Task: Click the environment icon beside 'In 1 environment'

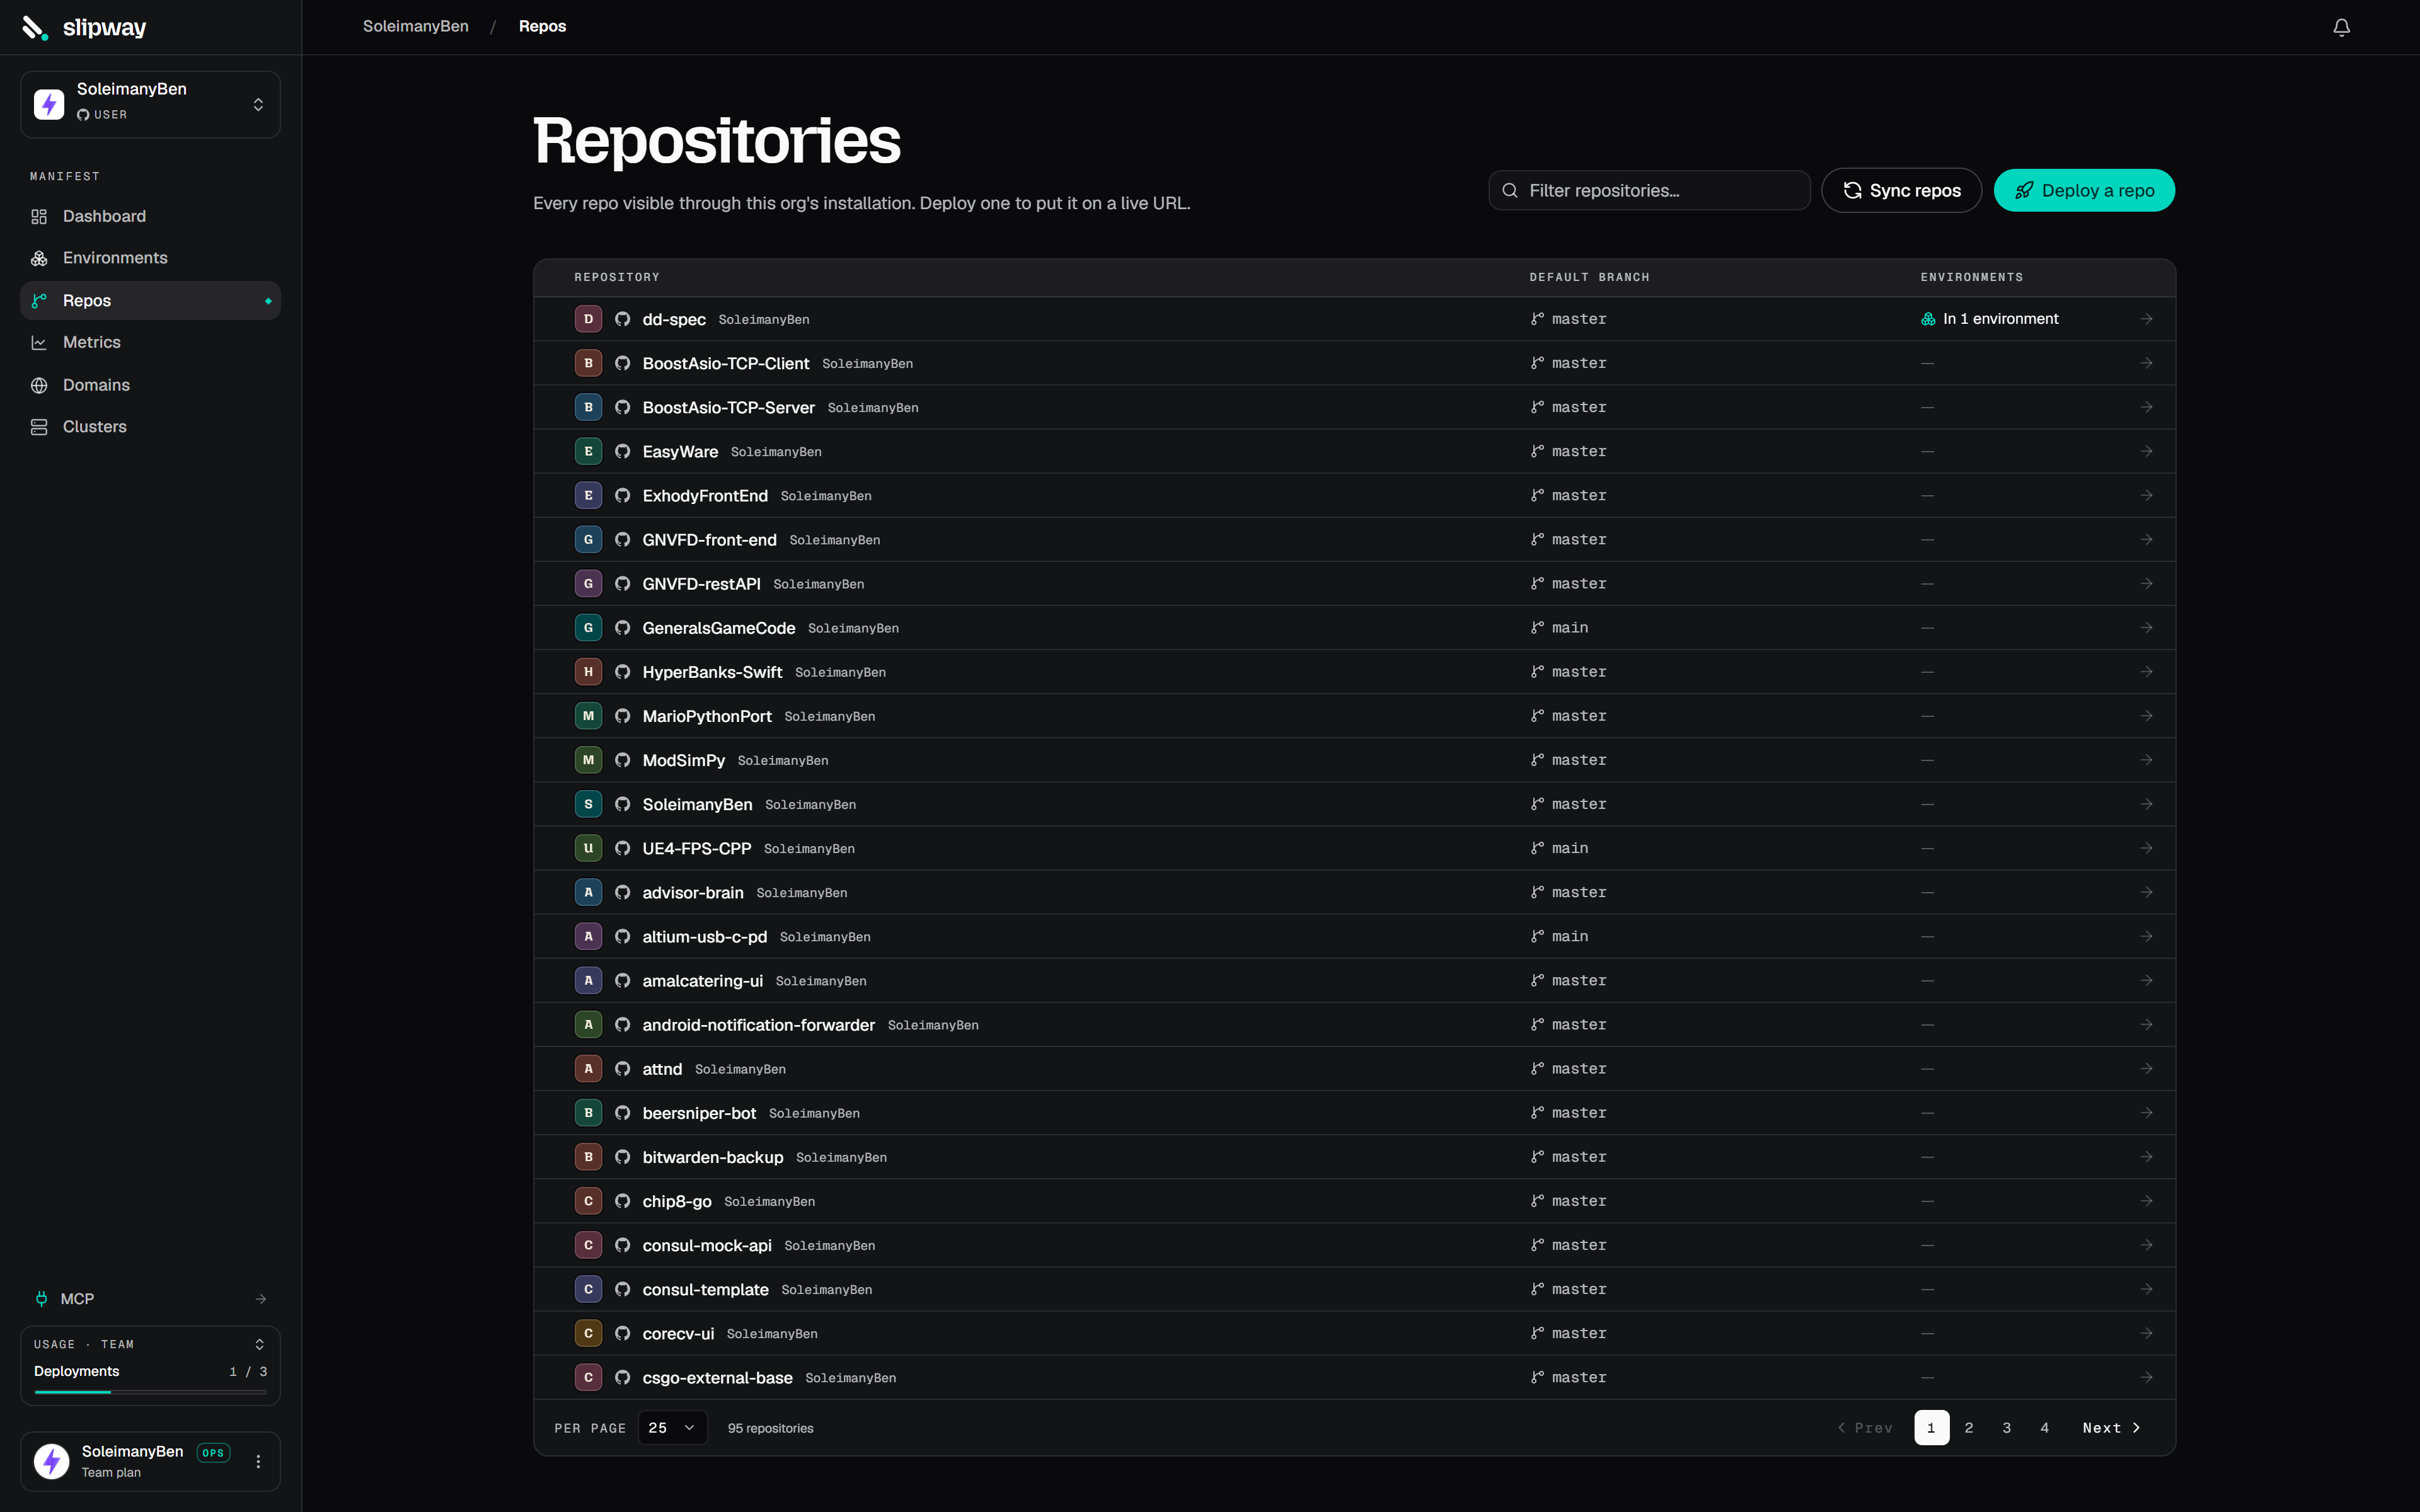Action: tap(1928, 319)
